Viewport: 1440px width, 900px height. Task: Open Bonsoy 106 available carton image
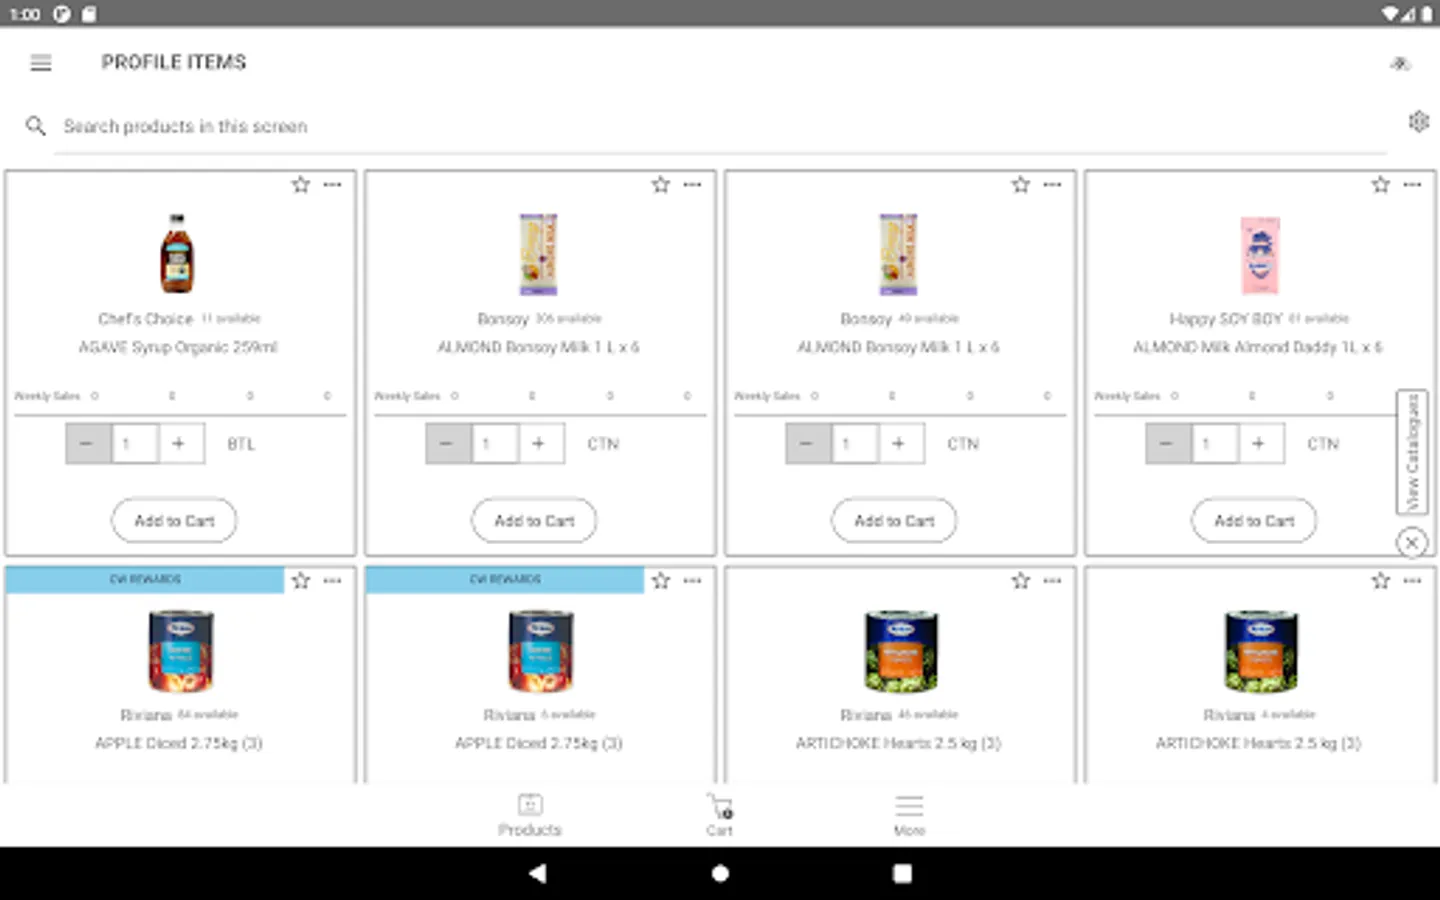pyautogui.click(x=538, y=254)
